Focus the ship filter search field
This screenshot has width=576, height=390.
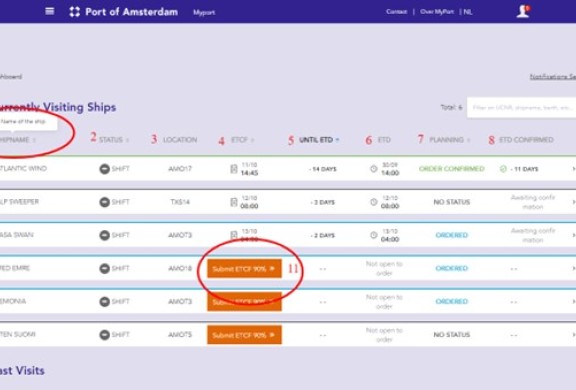[x=522, y=108]
